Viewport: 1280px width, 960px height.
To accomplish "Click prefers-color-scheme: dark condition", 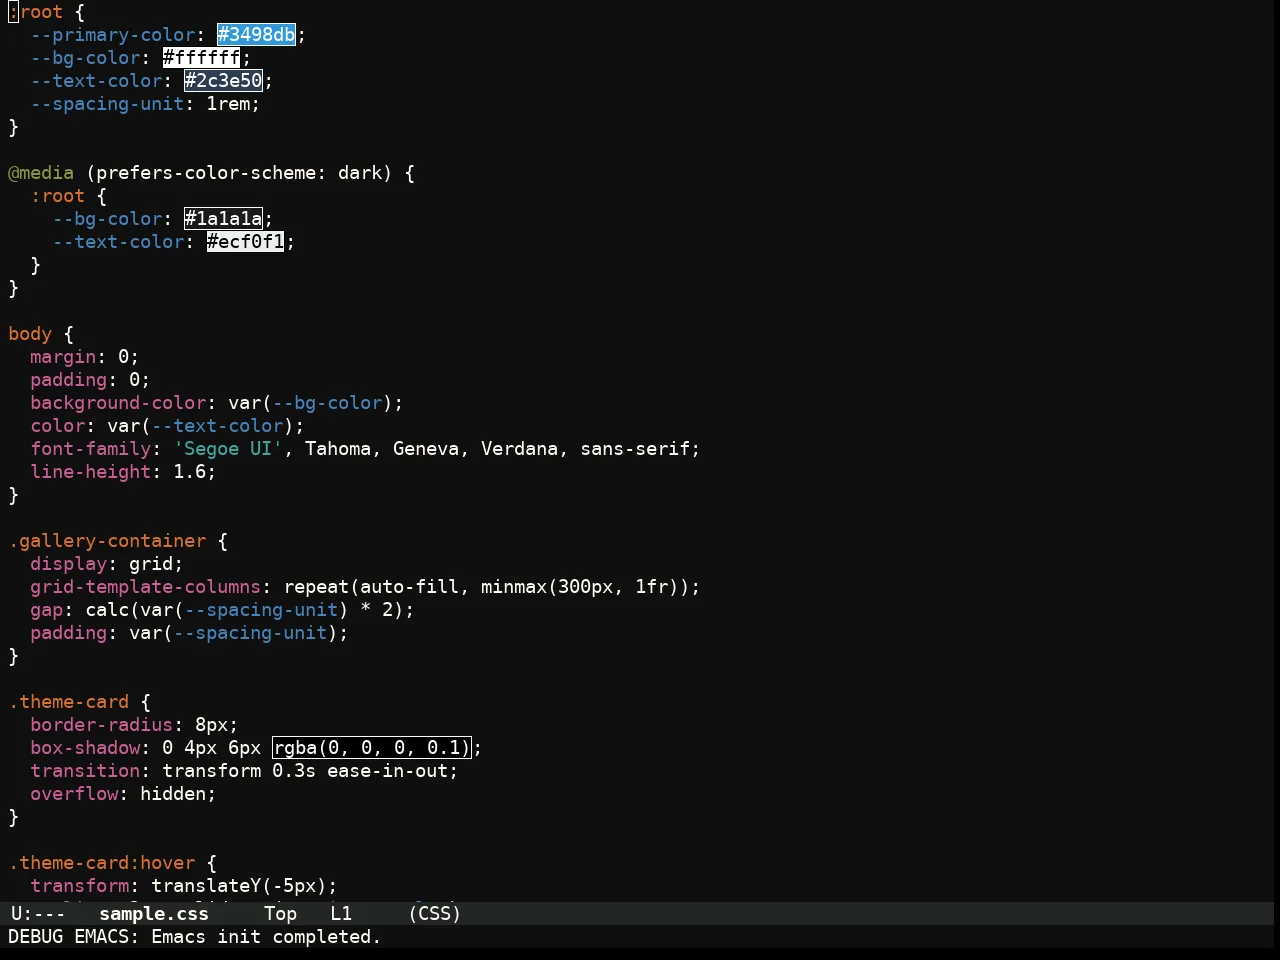I will pos(239,173).
